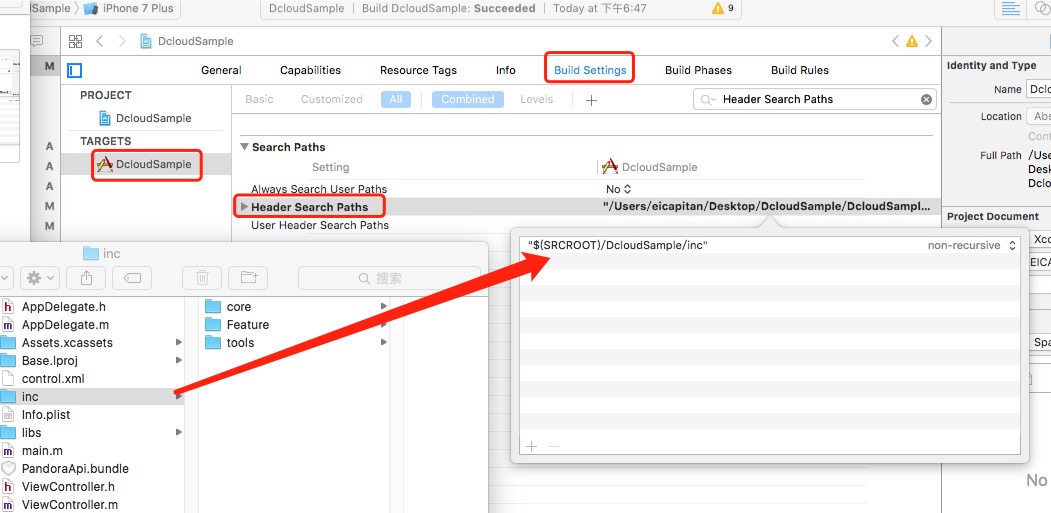Screen dimensions: 1051x513
Task: Open the Capabilities tab
Action: click(310, 70)
